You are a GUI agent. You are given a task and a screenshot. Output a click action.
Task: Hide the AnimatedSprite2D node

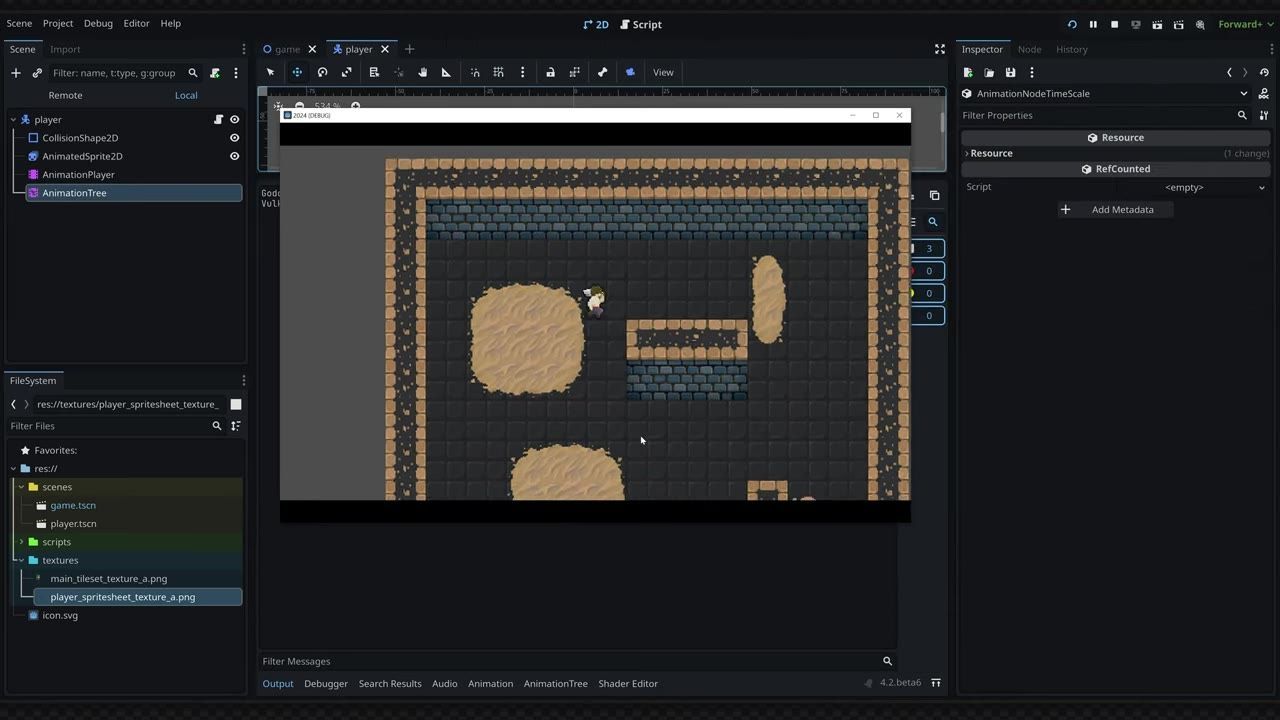(x=234, y=156)
